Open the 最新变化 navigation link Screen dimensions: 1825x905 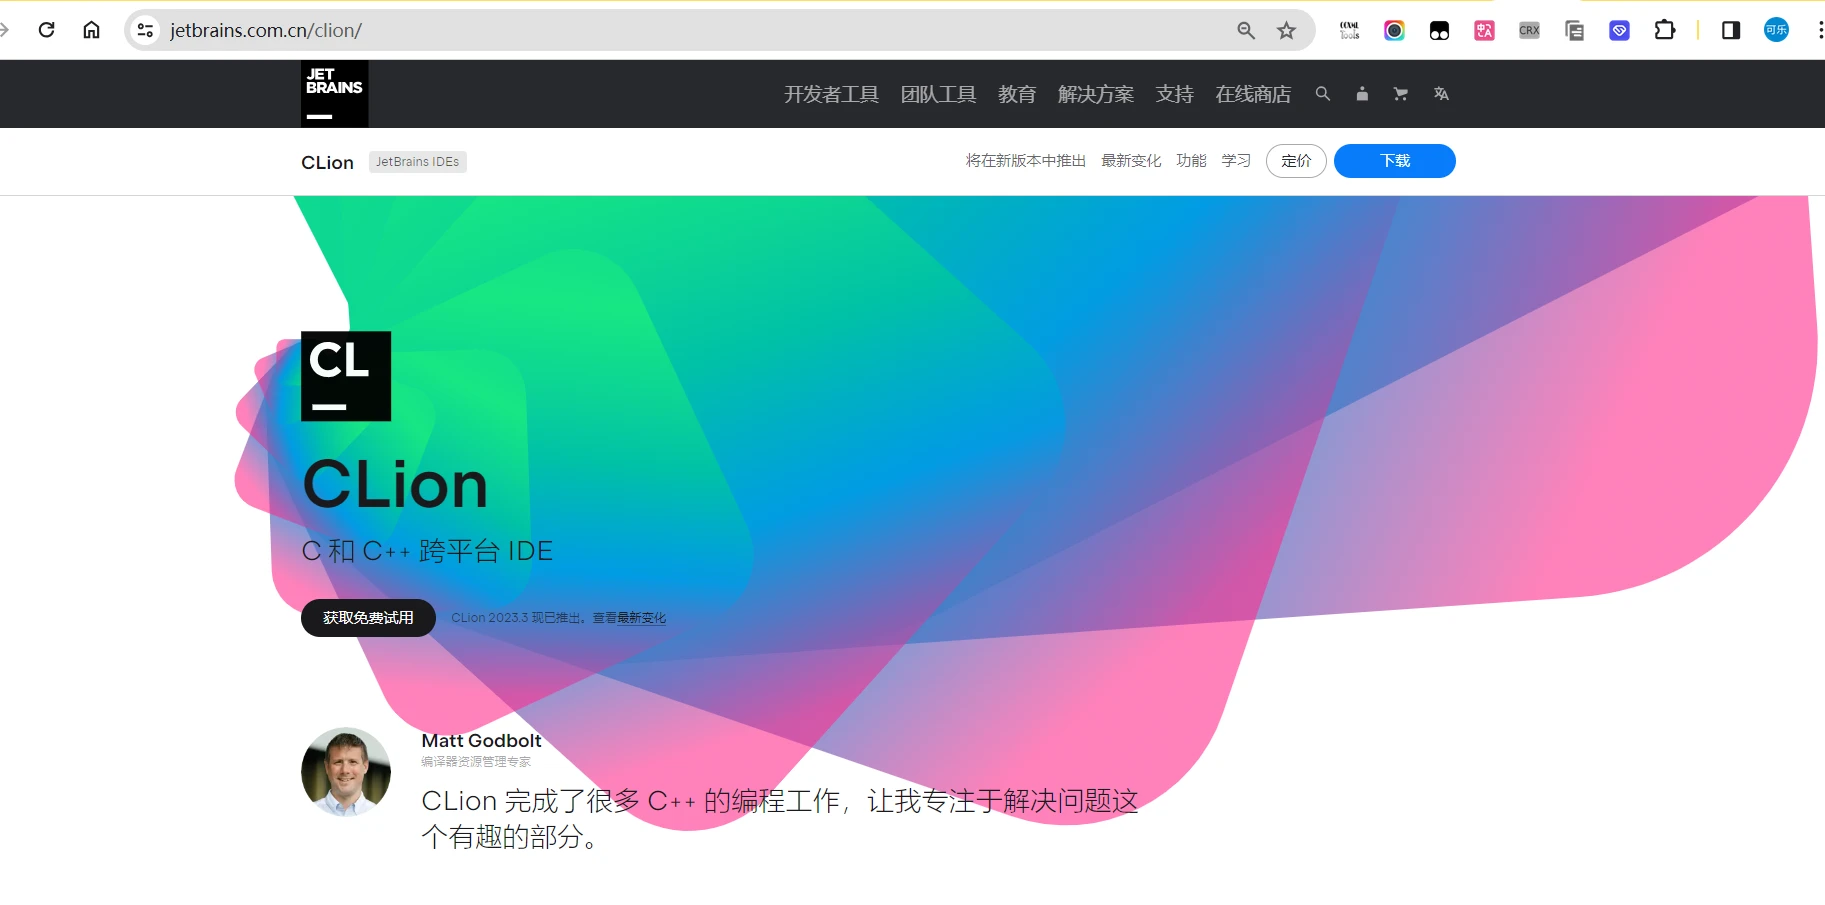tap(1131, 161)
